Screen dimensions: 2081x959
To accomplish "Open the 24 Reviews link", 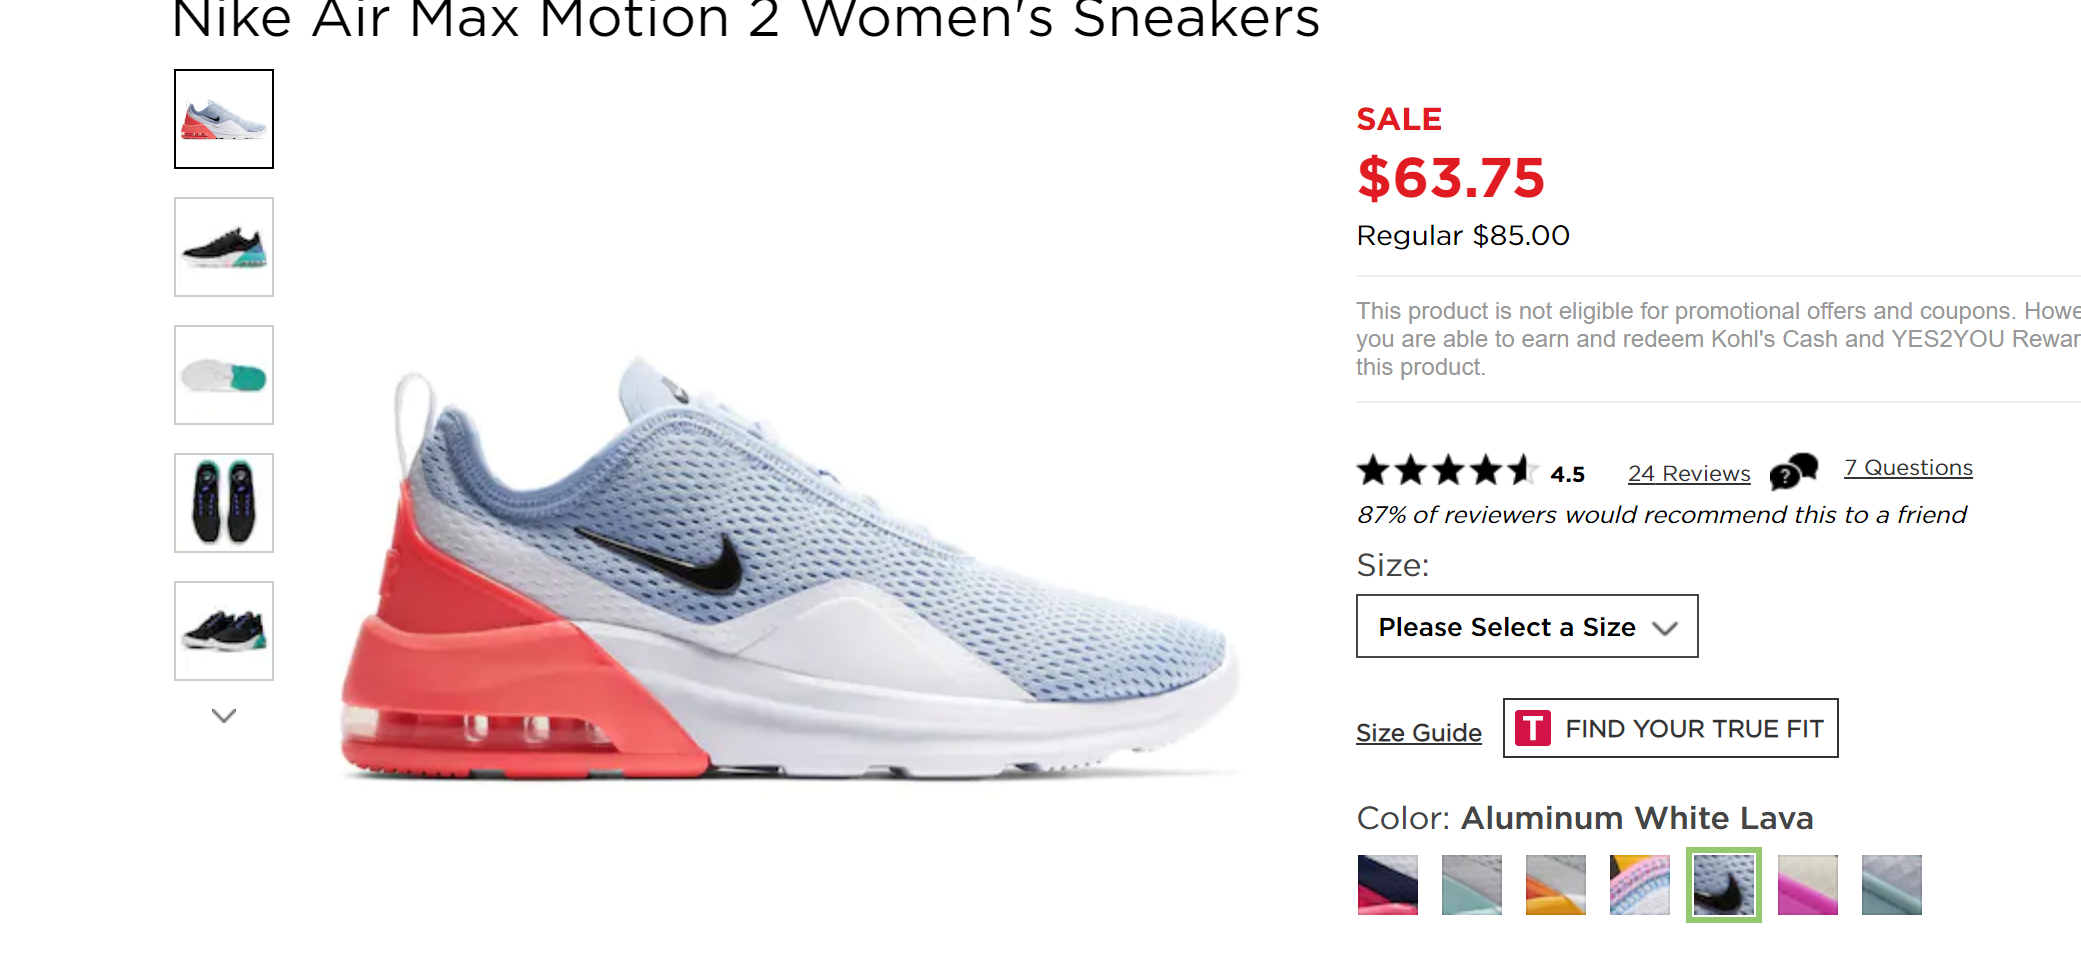I will point(1688,474).
